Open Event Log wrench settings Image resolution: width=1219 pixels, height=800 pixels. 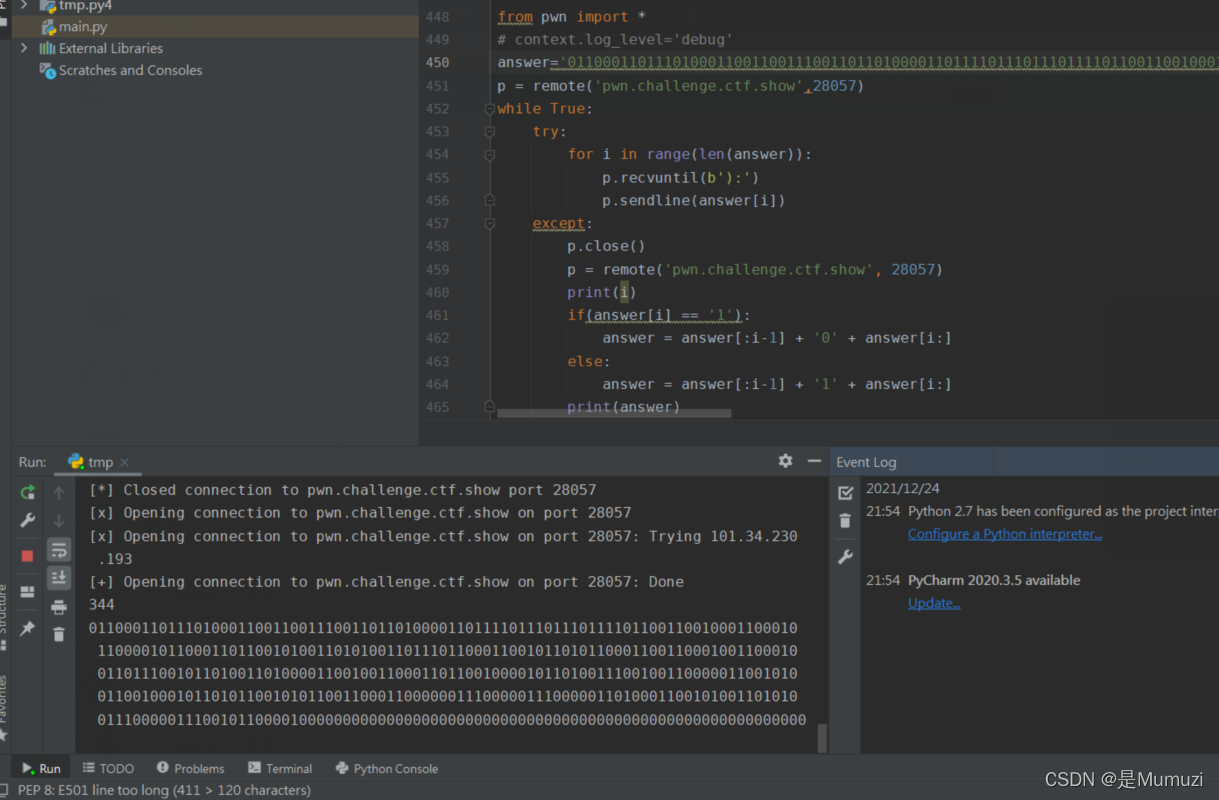pyautogui.click(x=845, y=557)
